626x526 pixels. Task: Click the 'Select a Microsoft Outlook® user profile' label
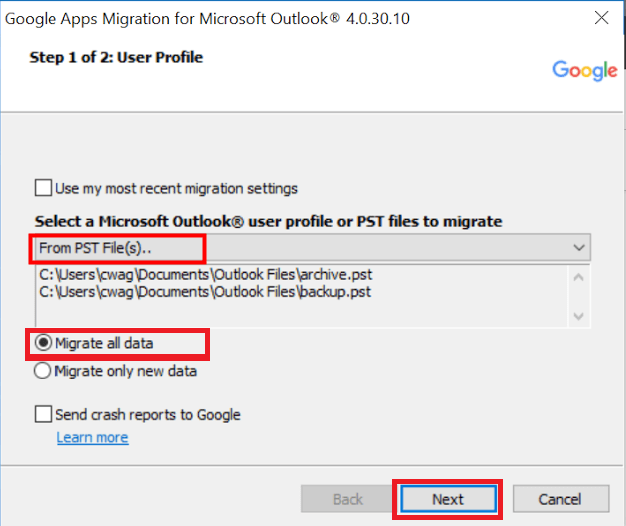click(268, 221)
